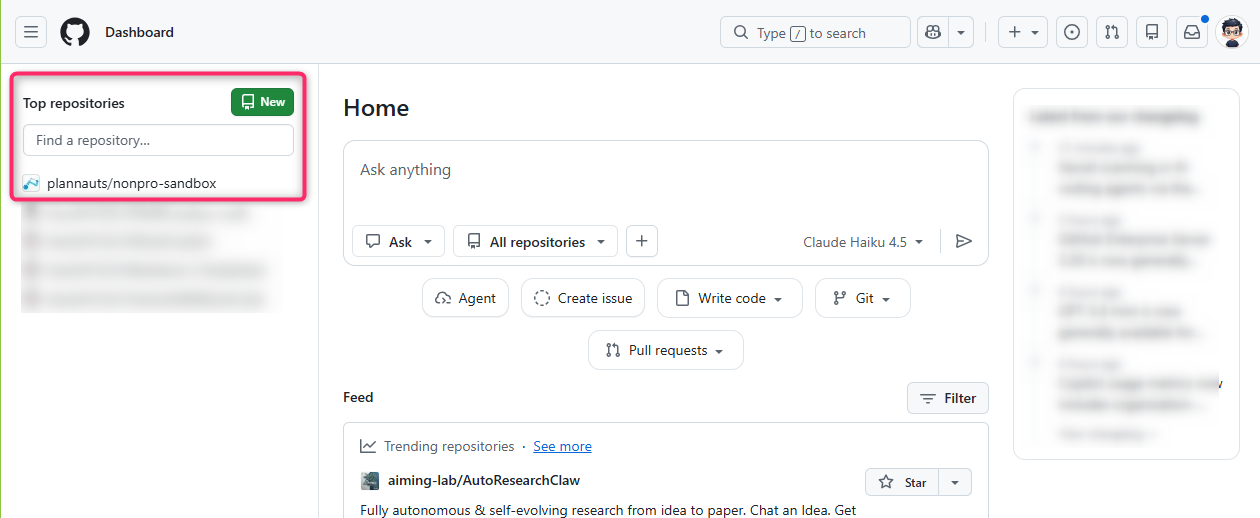Expand the Copilot dropdown arrow in header

coord(961,32)
